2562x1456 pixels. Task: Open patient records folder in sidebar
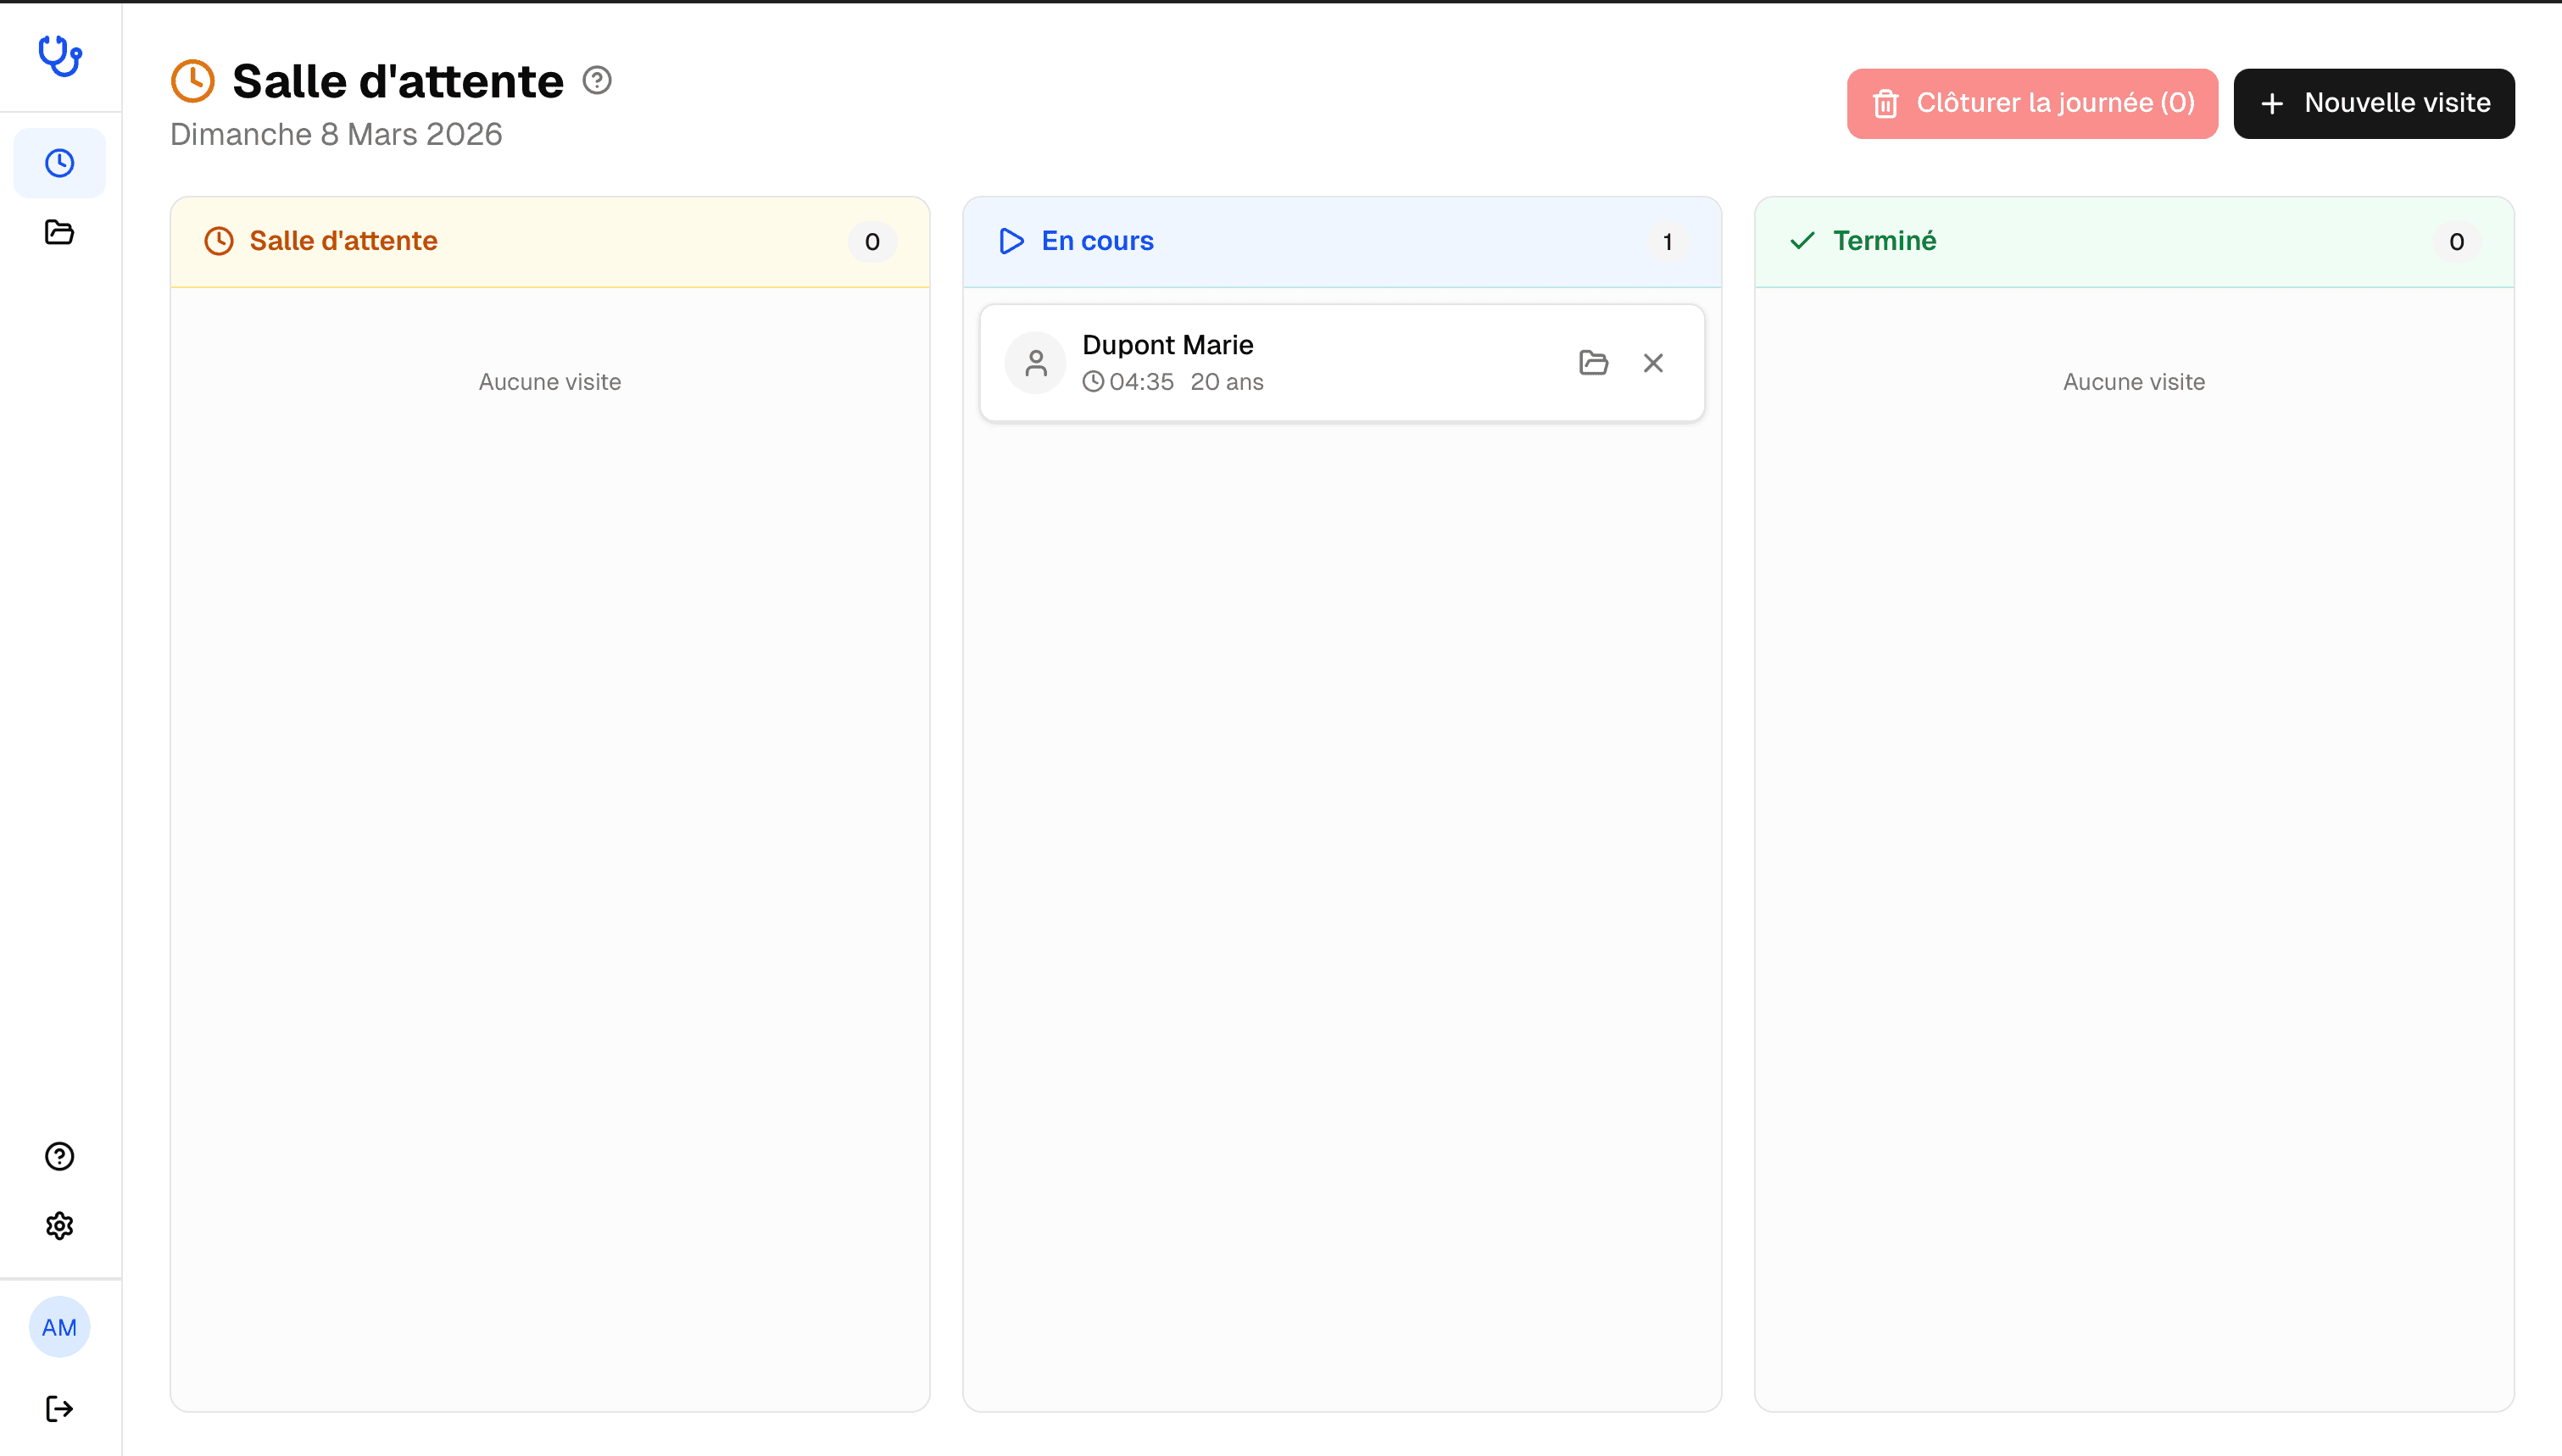pyautogui.click(x=60, y=232)
